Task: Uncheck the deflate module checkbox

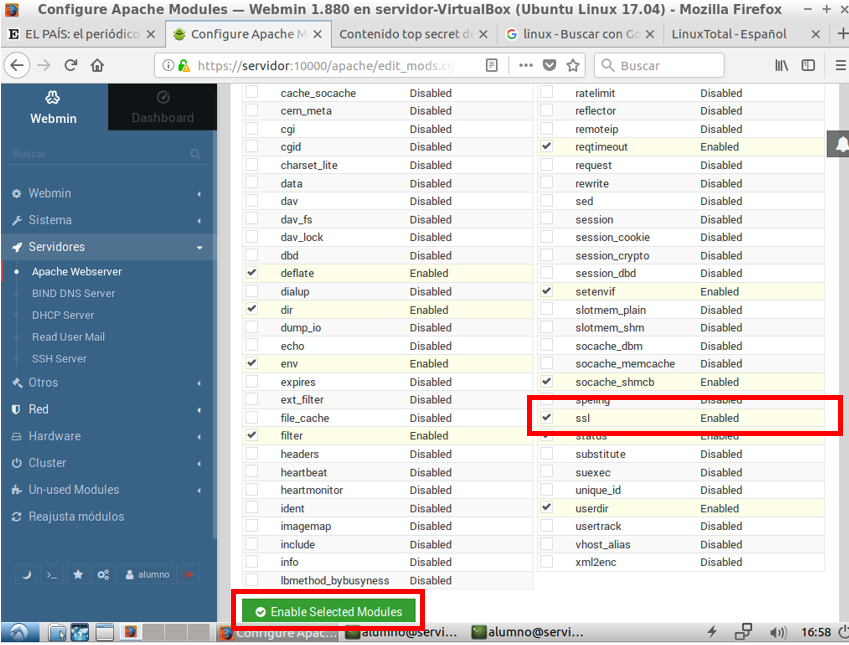Action: 251,273
